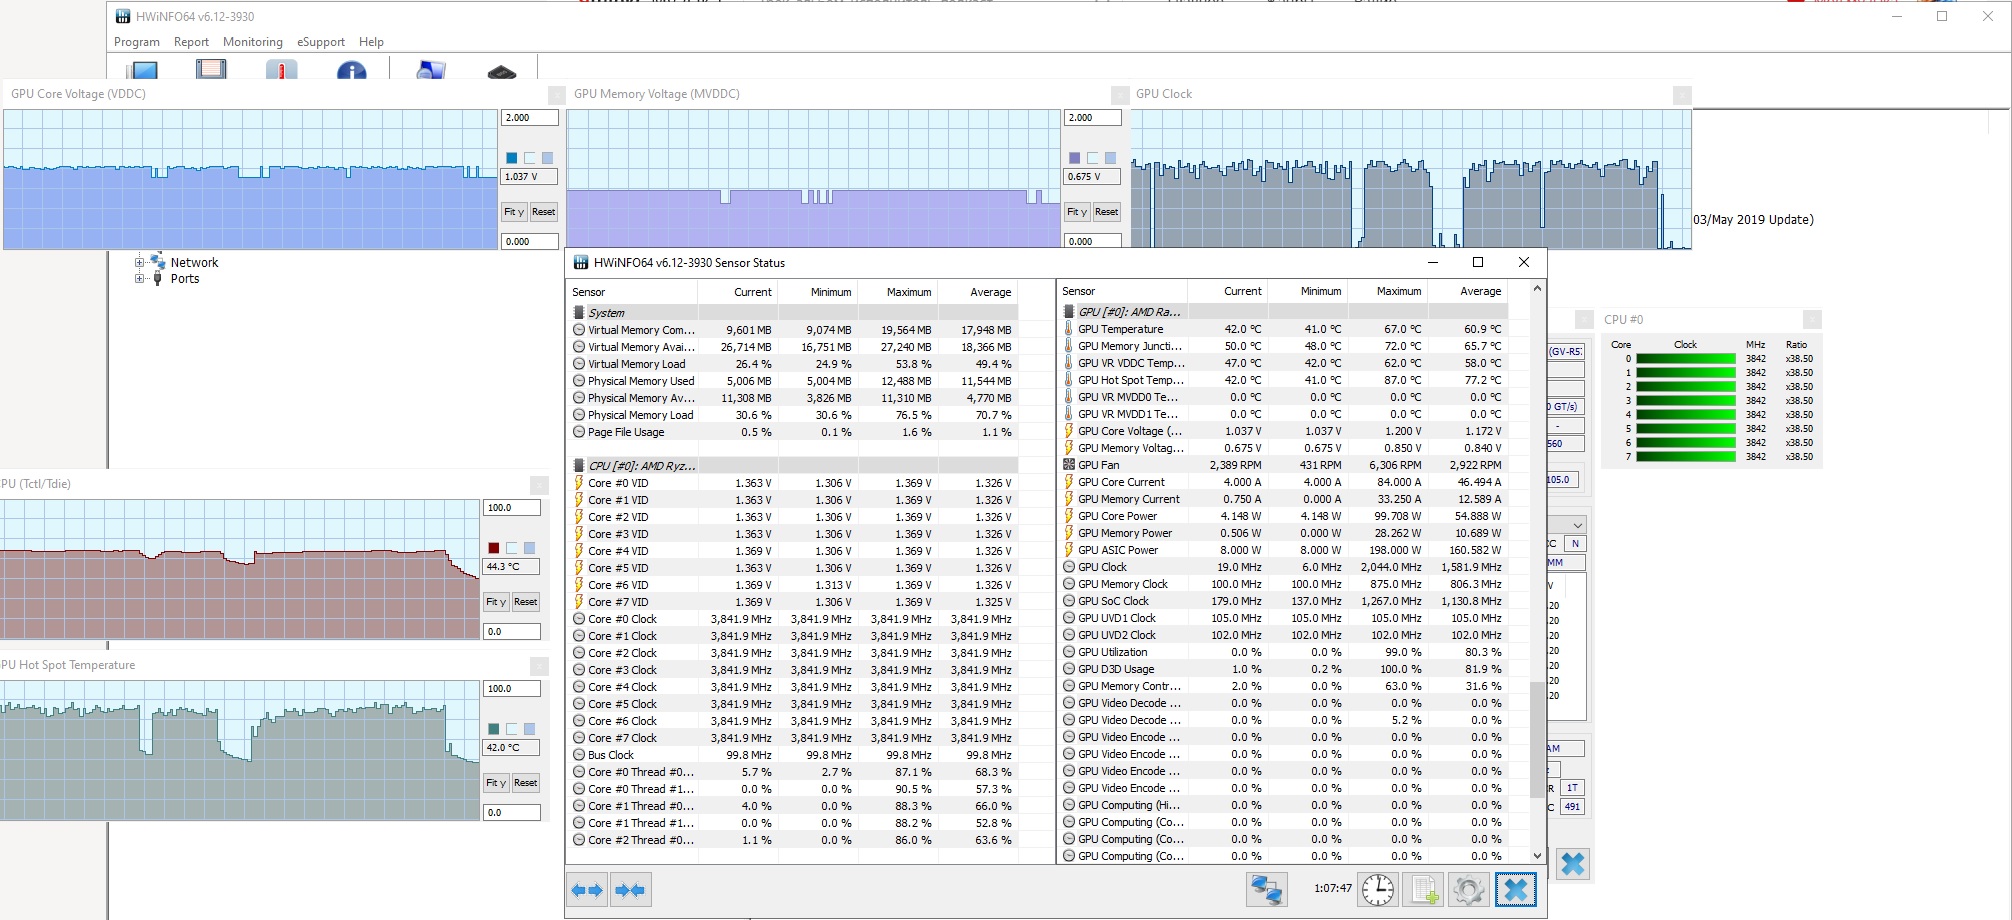The height and width of the screenshot is (920, 2012).
Task: Reset the GPU Memory Voltage graph
Action: pos(1106,212)
